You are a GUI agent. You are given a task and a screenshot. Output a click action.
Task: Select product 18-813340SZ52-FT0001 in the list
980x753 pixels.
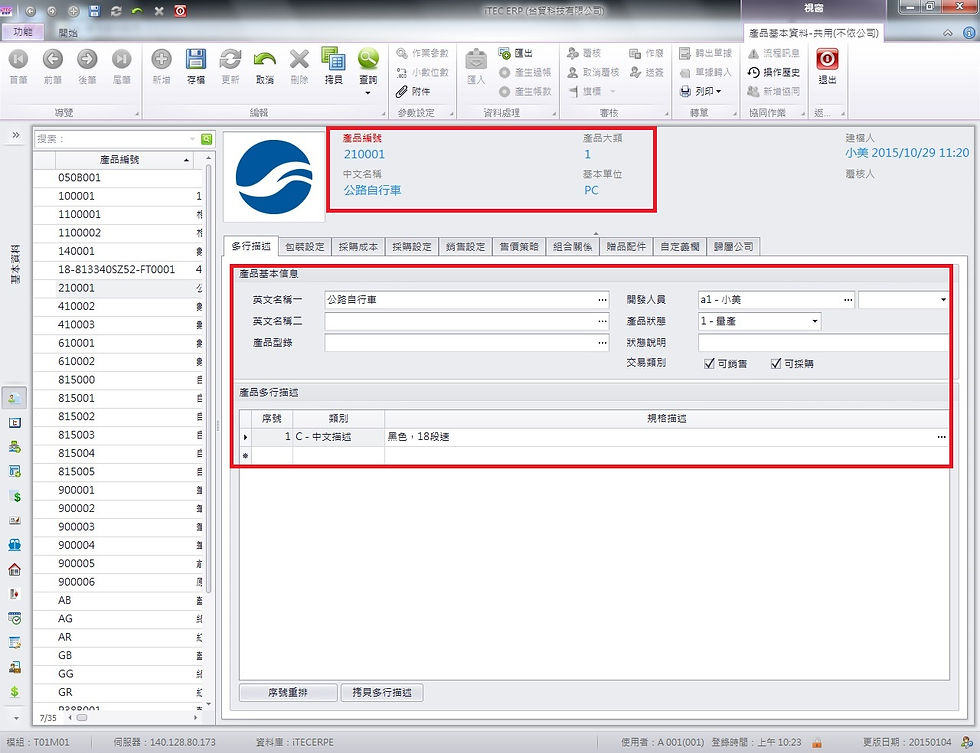click(119, 269)
